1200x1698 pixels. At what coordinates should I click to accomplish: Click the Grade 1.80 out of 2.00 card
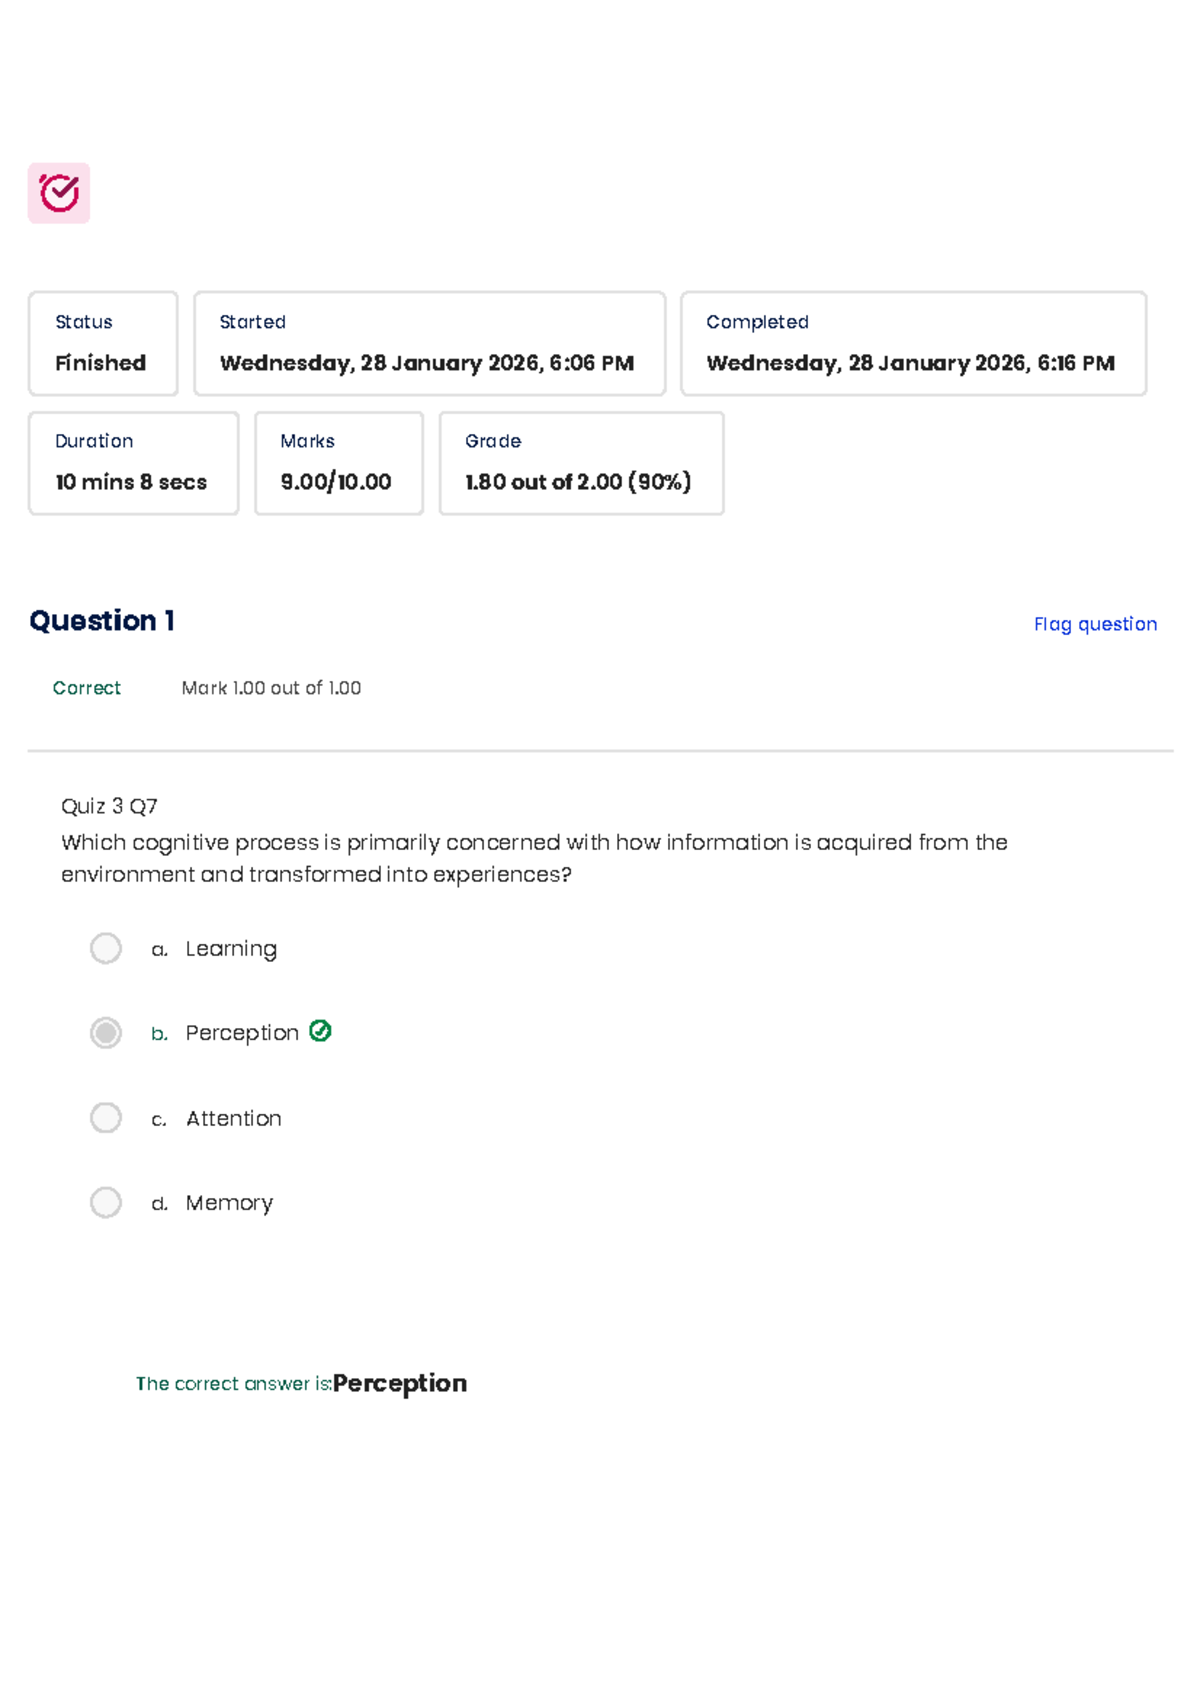coord(581,463)
